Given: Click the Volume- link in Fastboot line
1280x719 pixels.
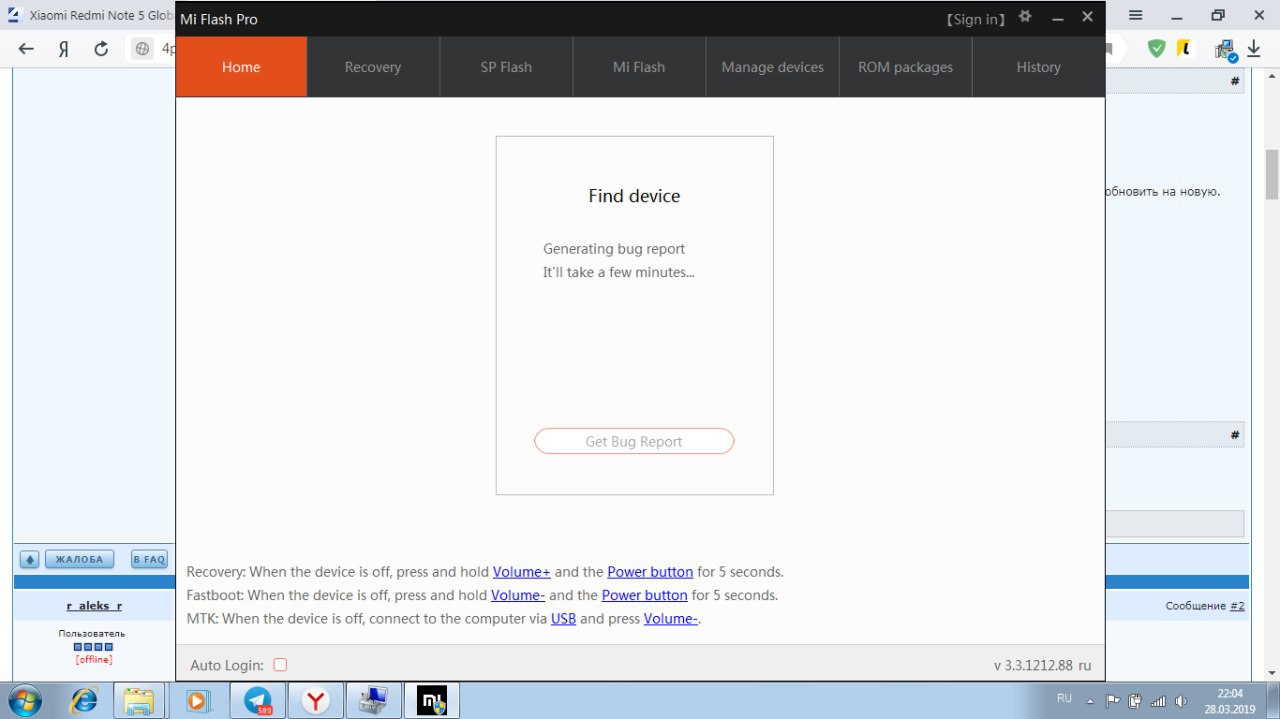Looking at the screenshot, I should [518, 595].
